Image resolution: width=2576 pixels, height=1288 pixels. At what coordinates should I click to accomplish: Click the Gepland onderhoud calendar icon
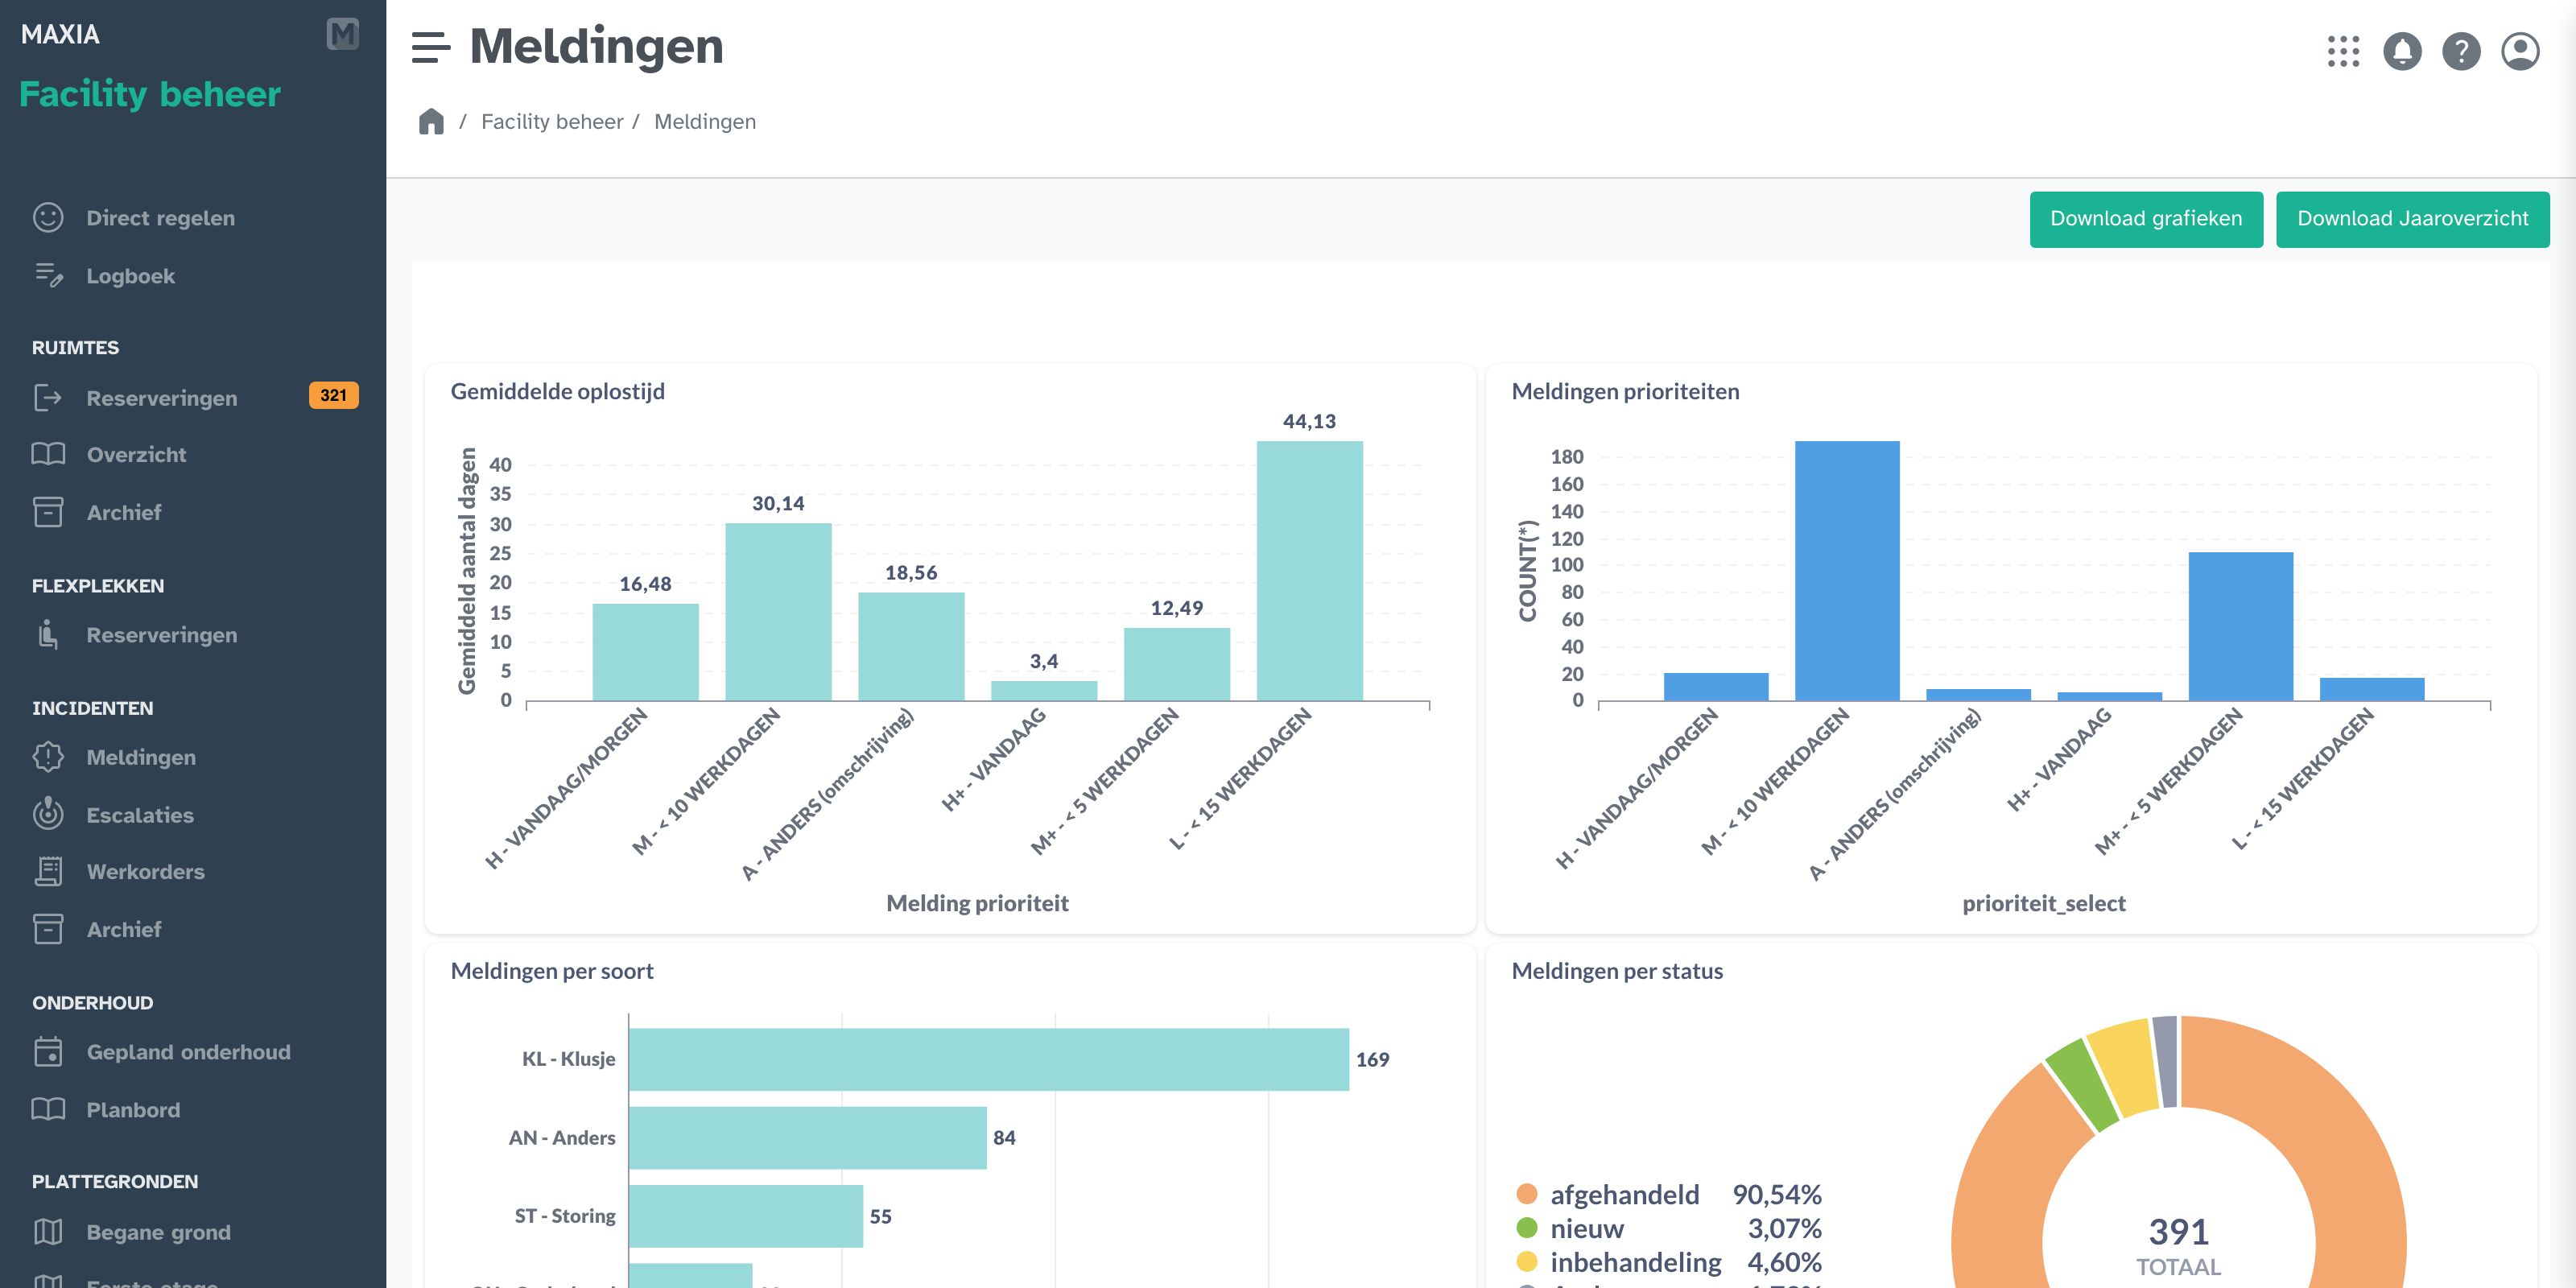tap(48, 1052)
